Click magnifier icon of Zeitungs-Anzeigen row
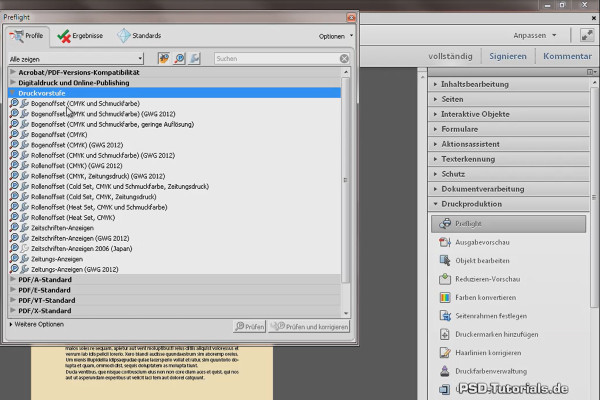The image size is (600, 400). [14, 258]
